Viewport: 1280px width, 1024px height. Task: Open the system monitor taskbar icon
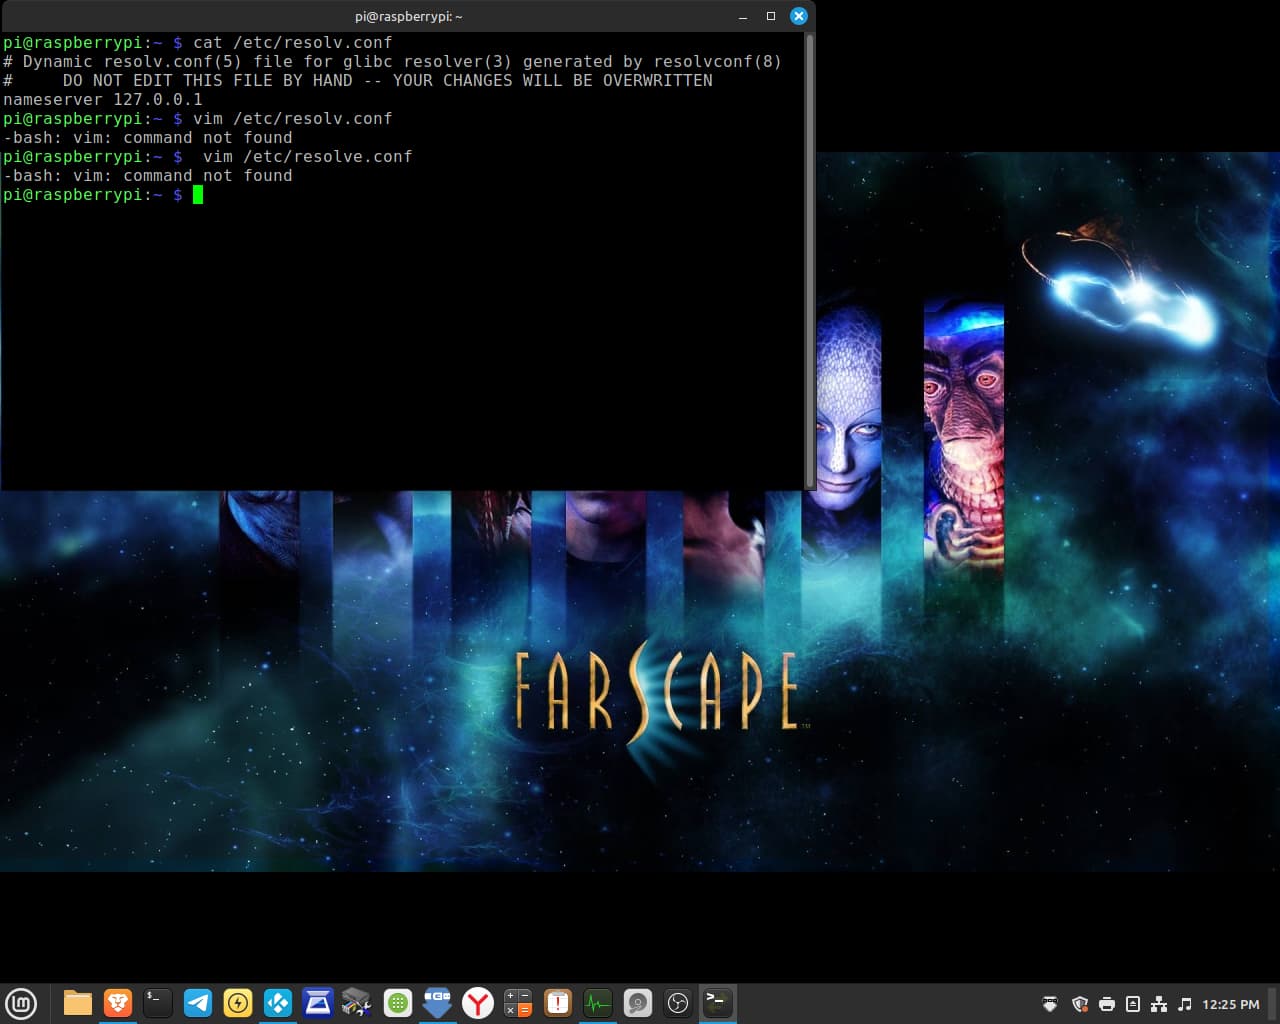[598, 1003]
